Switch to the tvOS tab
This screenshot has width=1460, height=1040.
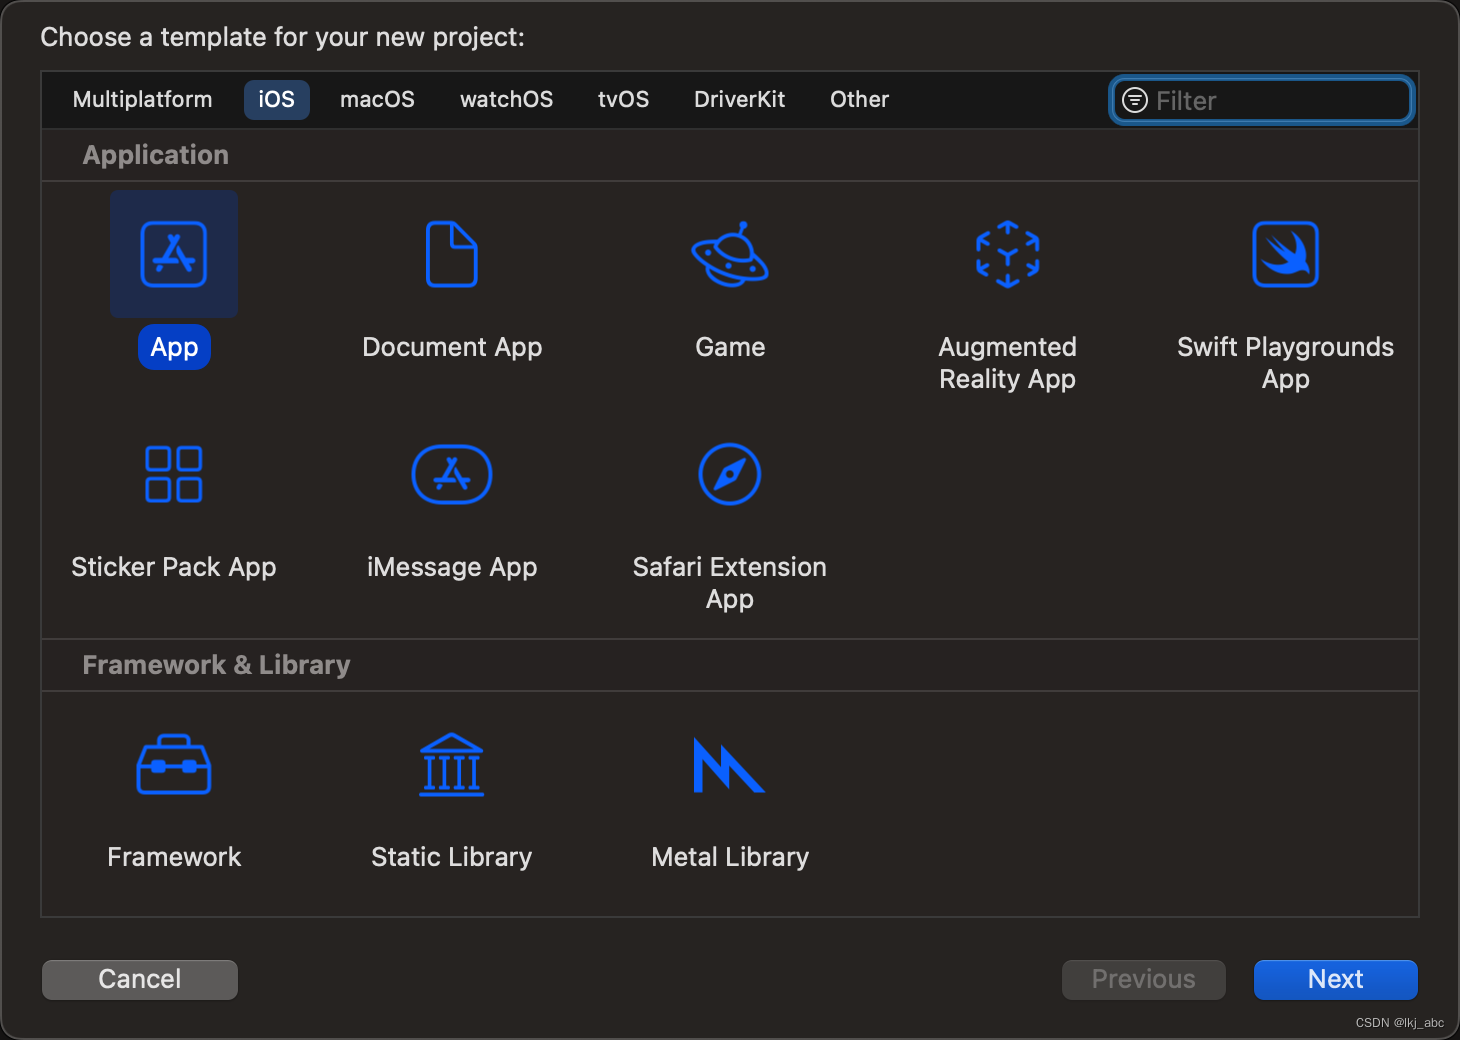click(x=624, y=100)
